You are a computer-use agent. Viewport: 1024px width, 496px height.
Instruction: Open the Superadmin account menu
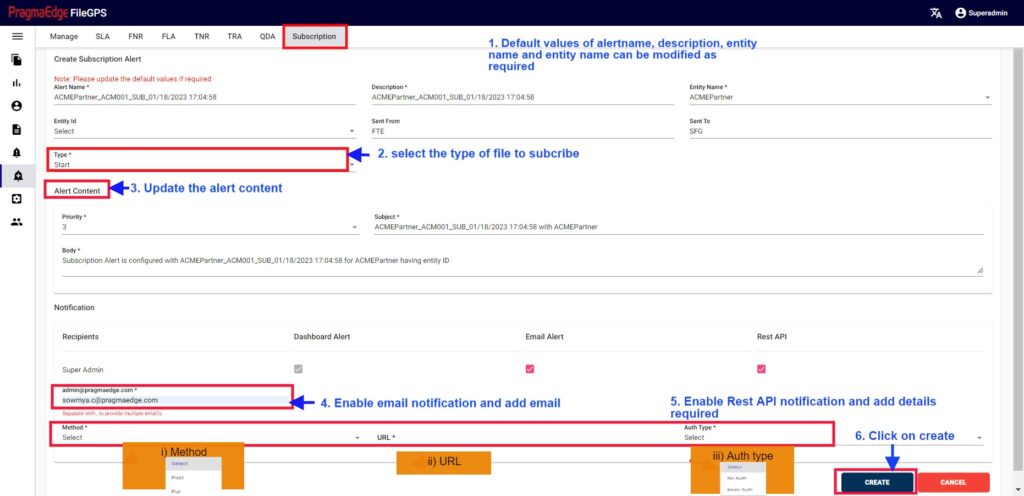981,12
